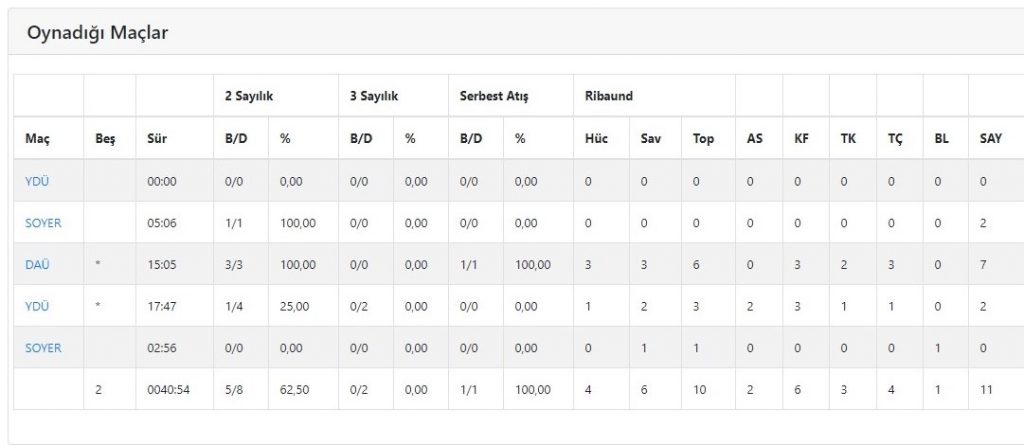Select the AS column header
This screenshot has width=1024, height=445.
pos(754,139)
